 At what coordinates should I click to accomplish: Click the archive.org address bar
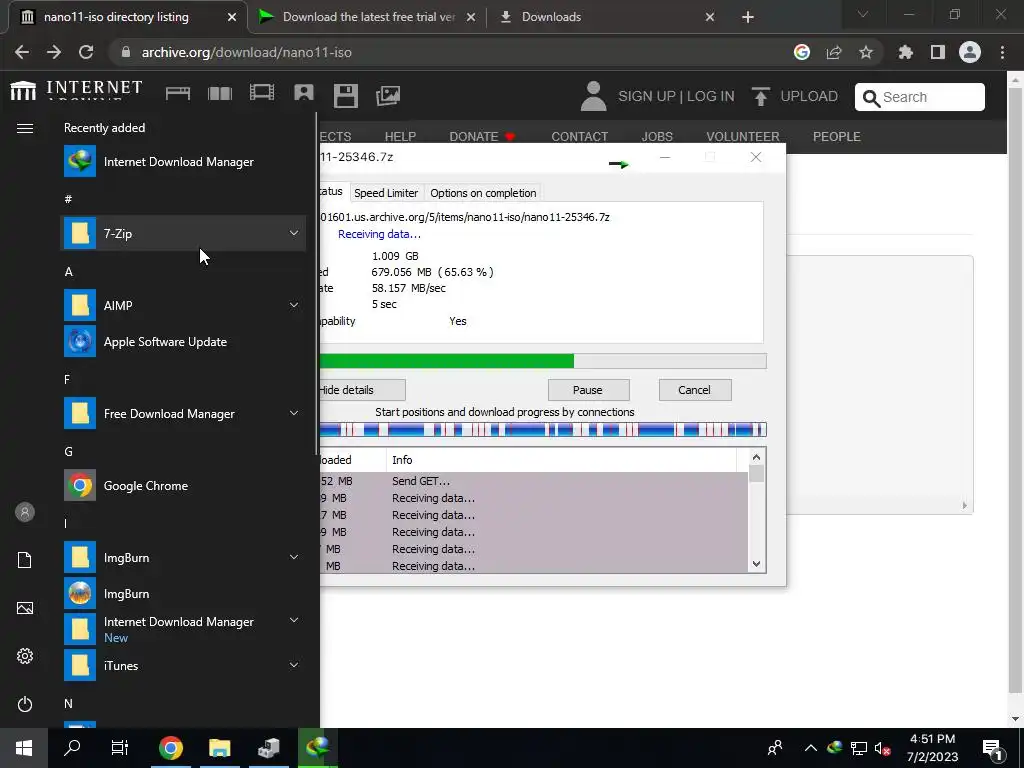click(451, 52)
